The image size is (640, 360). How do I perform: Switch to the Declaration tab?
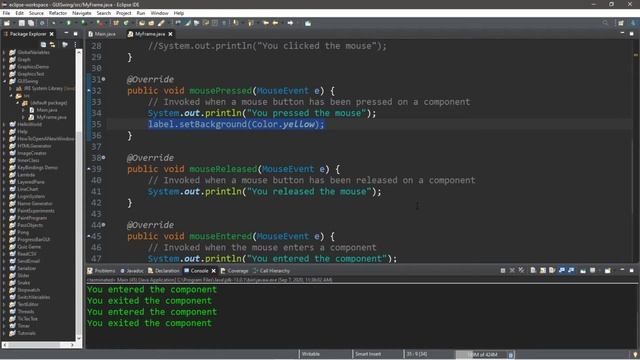(x=163, y=271)
